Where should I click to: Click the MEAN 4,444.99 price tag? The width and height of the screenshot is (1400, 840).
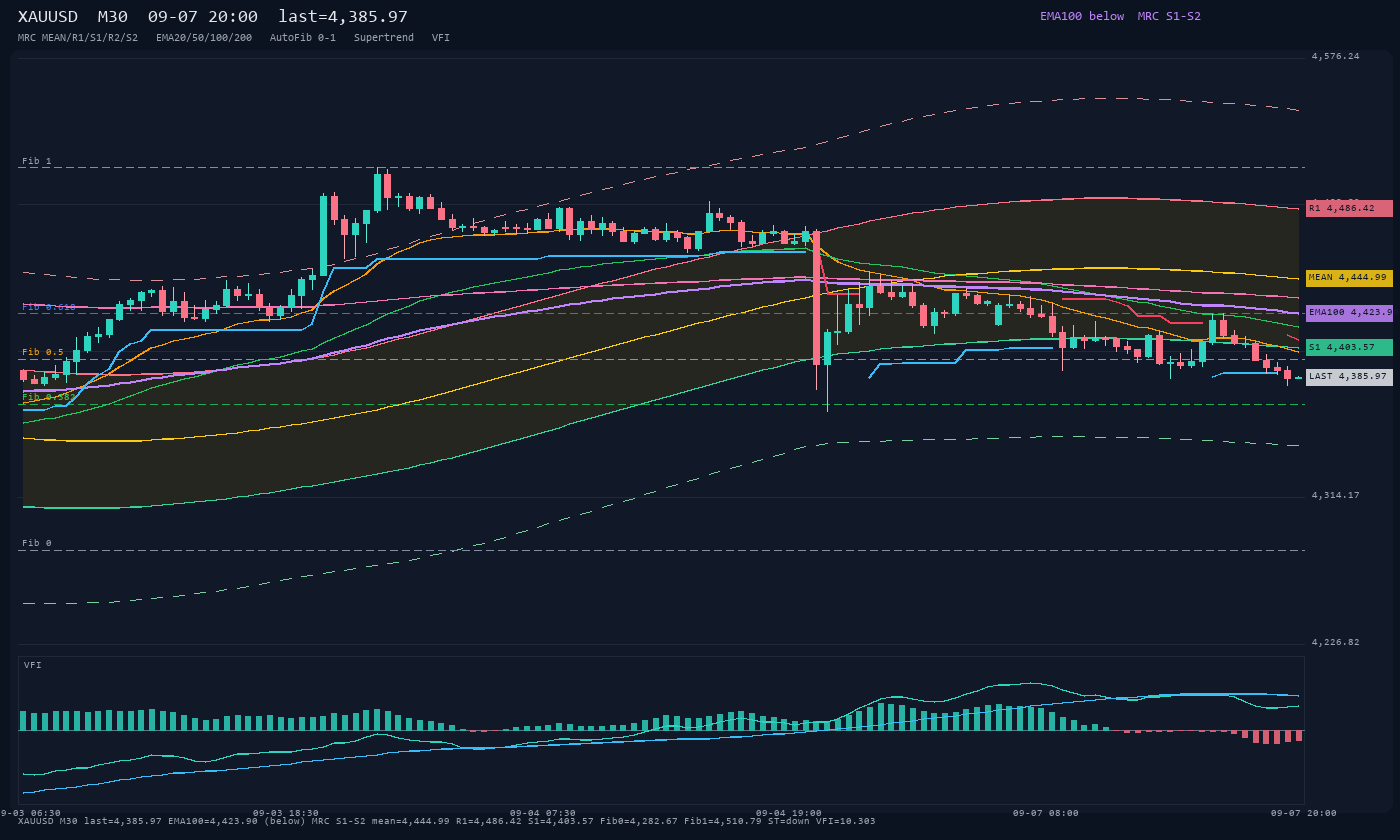[x=1349, y=278]
